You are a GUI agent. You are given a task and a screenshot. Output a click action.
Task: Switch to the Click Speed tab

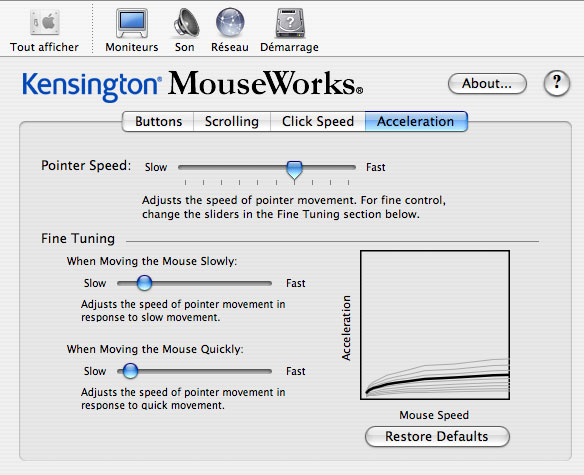point(318,121)
